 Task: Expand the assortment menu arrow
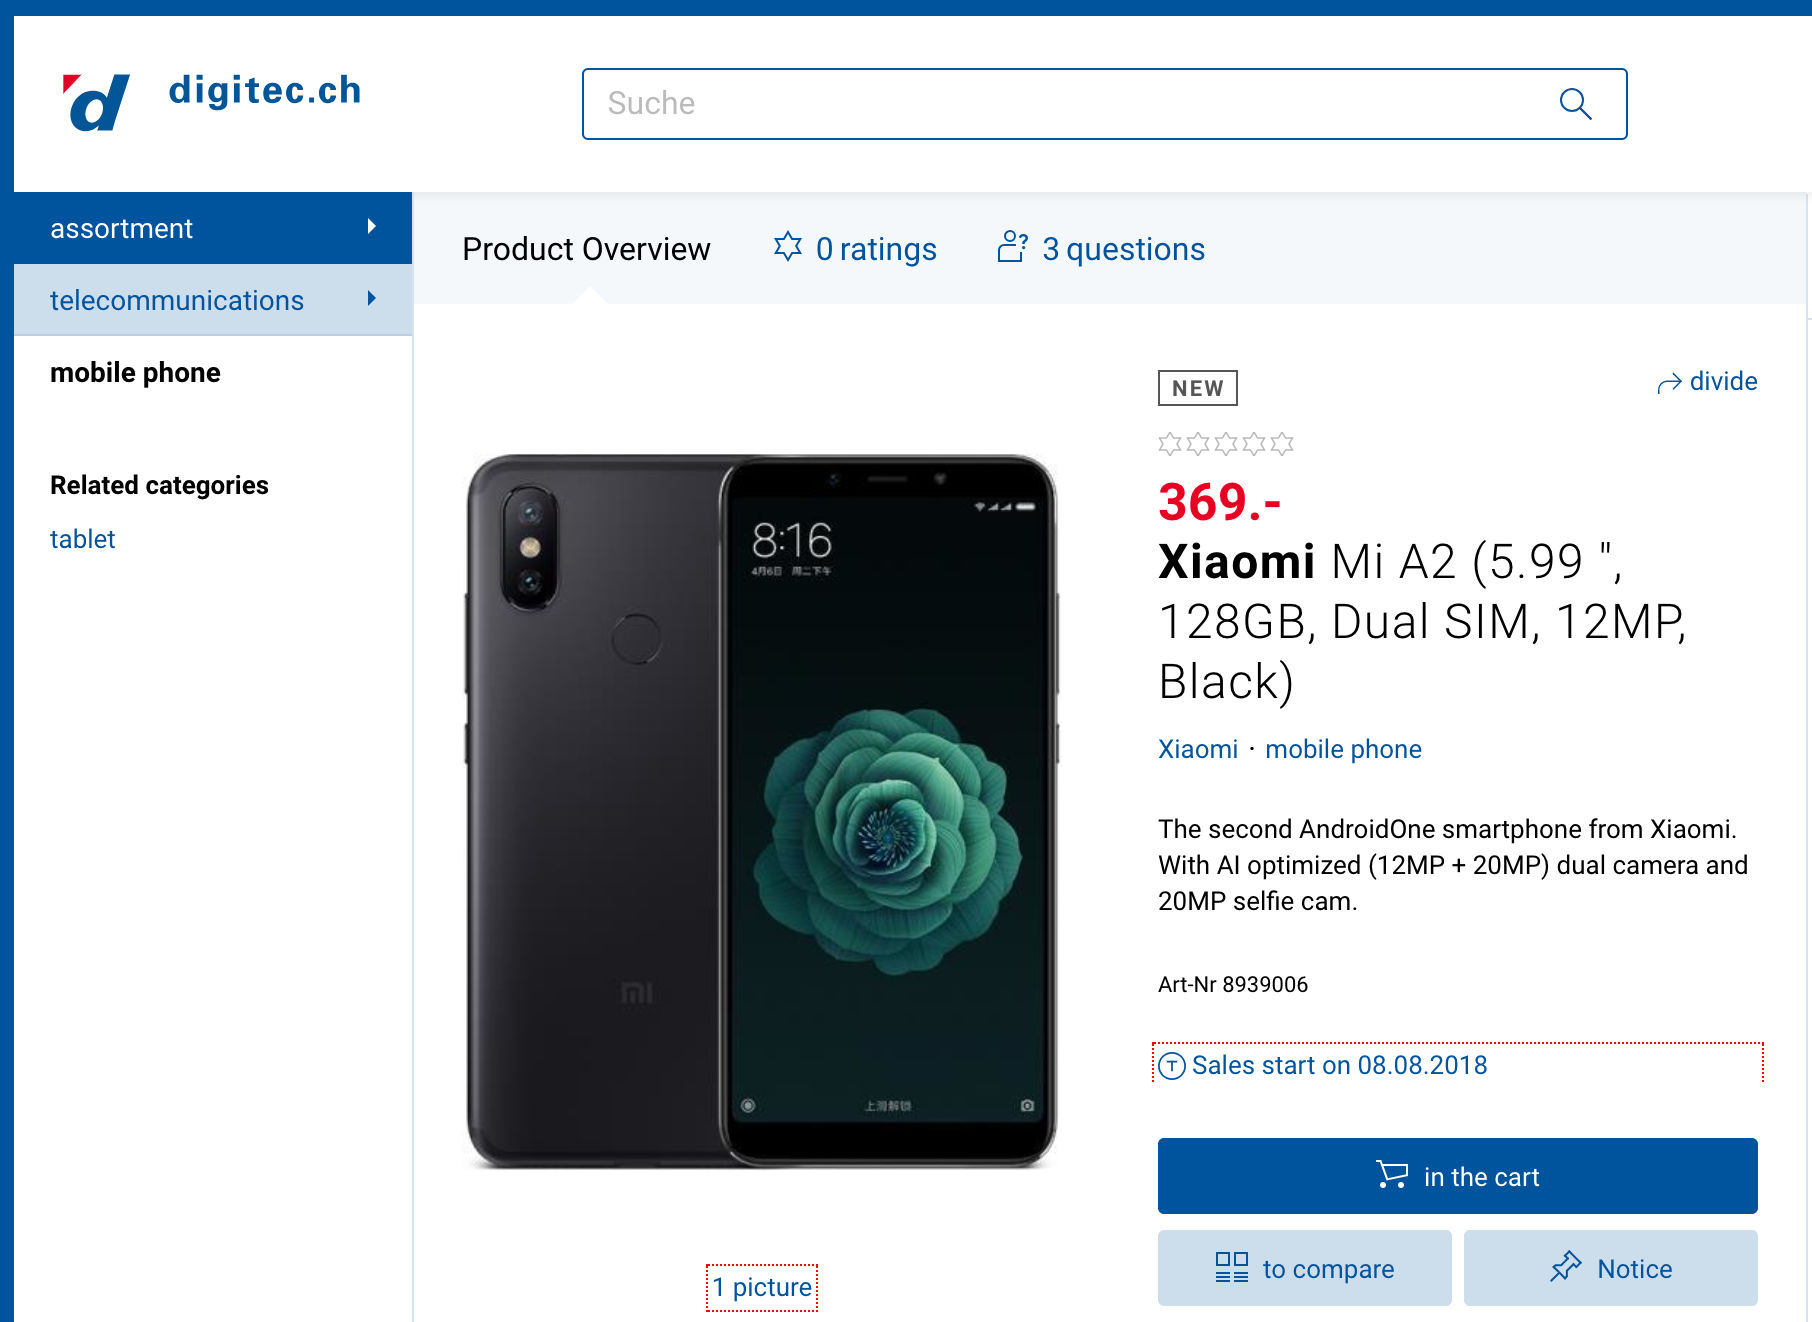372,227
